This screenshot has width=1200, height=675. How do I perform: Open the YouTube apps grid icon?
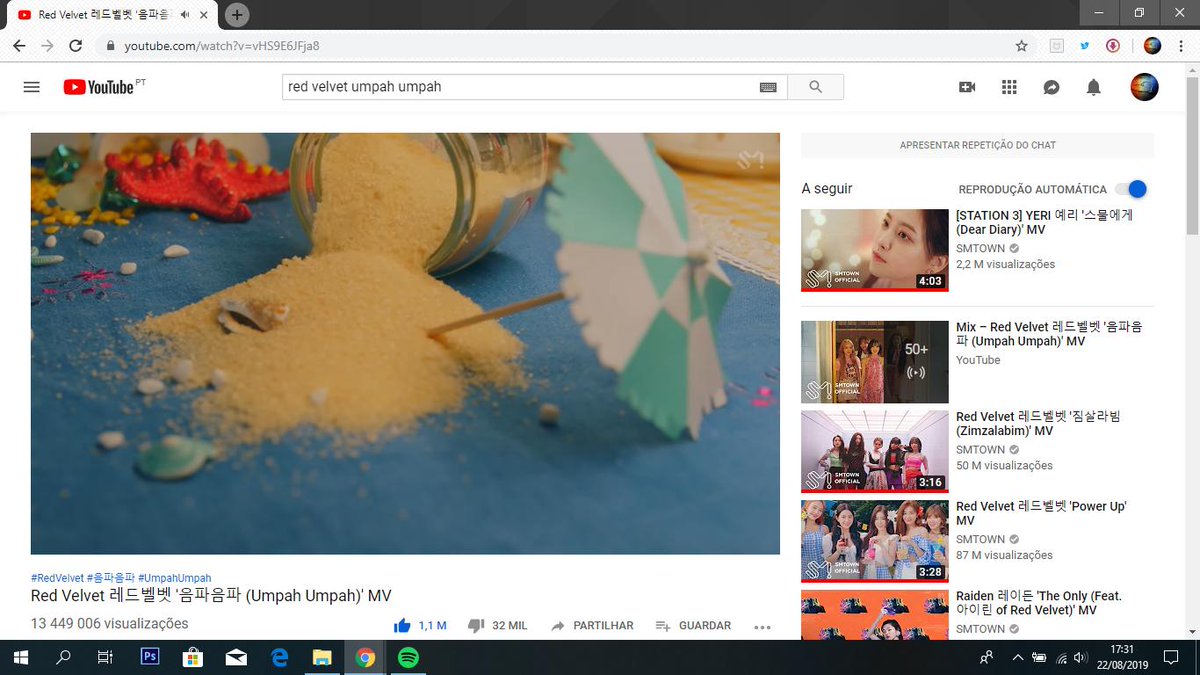point(1009,87)
